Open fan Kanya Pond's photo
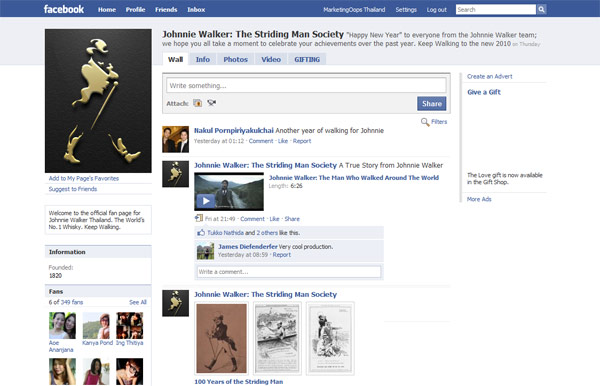Screen dimensions: 600x386 (x=96, y=326)
